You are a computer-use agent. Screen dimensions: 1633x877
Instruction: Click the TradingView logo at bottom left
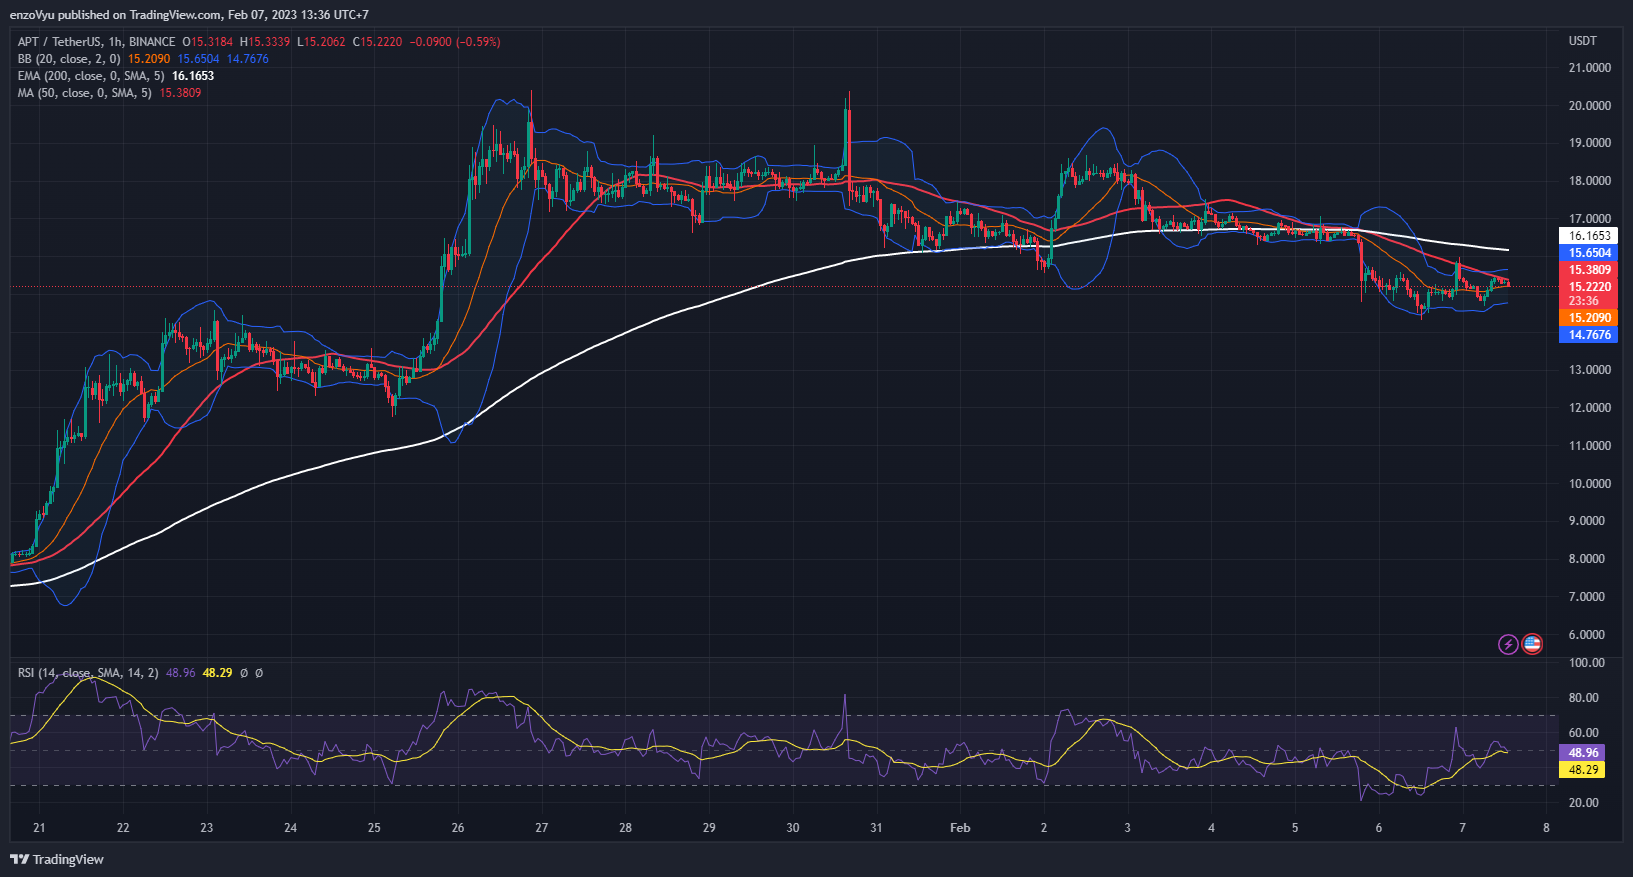point(57,859)
